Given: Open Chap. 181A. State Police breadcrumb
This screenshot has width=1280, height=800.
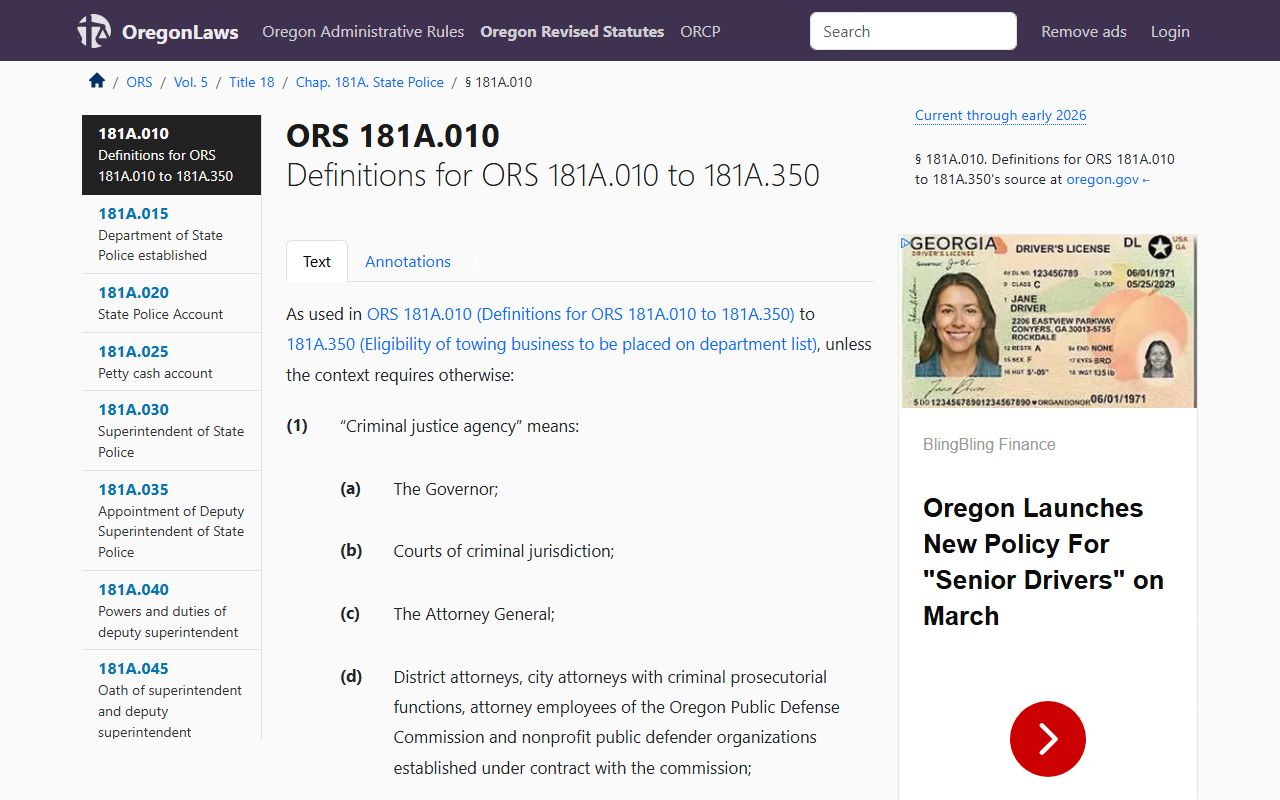Looking at the screenshot, I should pyautogui.click(x=370, y=82).
